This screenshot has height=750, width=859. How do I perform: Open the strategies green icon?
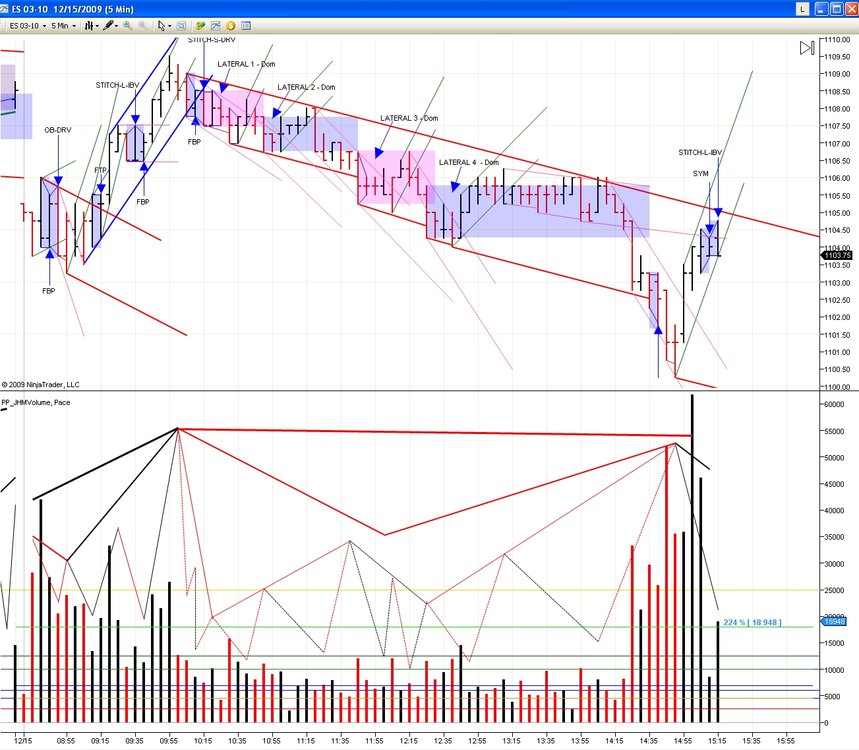(200, 26)
